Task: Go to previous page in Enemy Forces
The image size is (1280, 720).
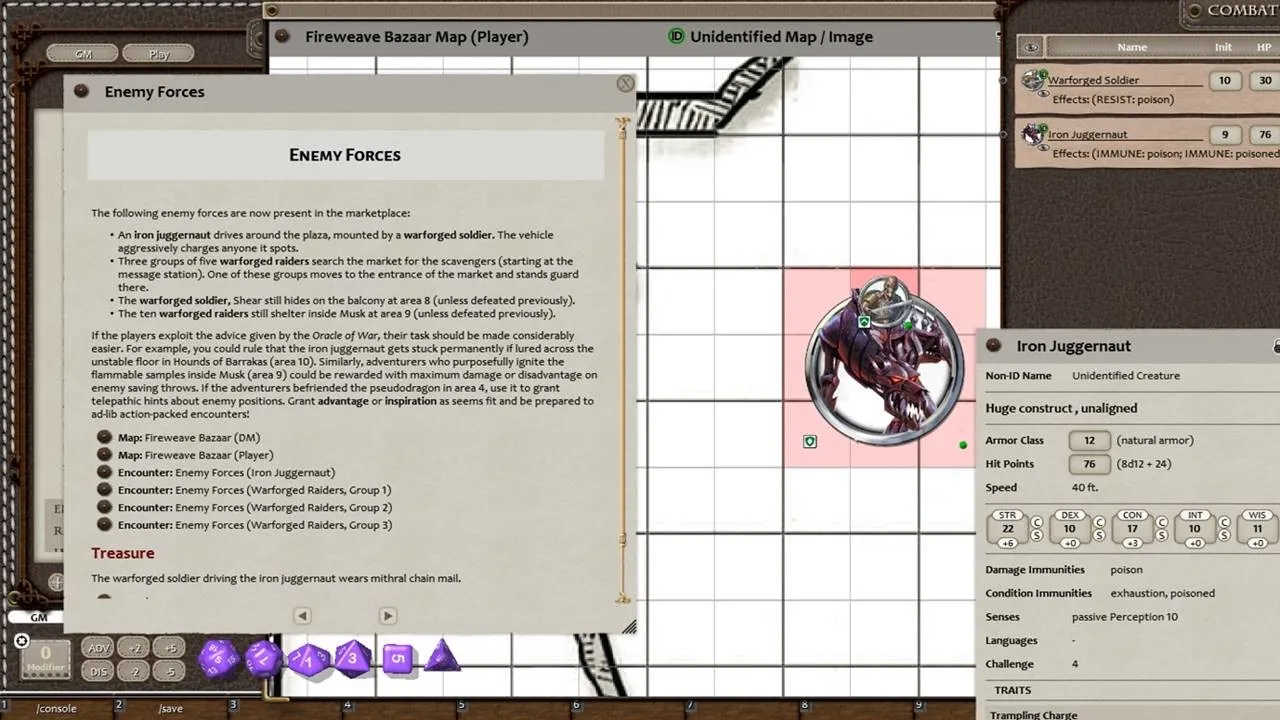Action: 302,616
